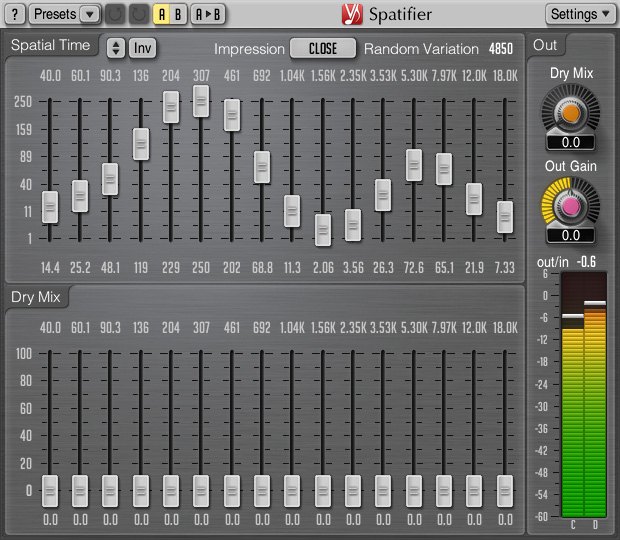620x540 pixels.
Task: Click the CLOSE Impression button
Action: click(322, 48)
